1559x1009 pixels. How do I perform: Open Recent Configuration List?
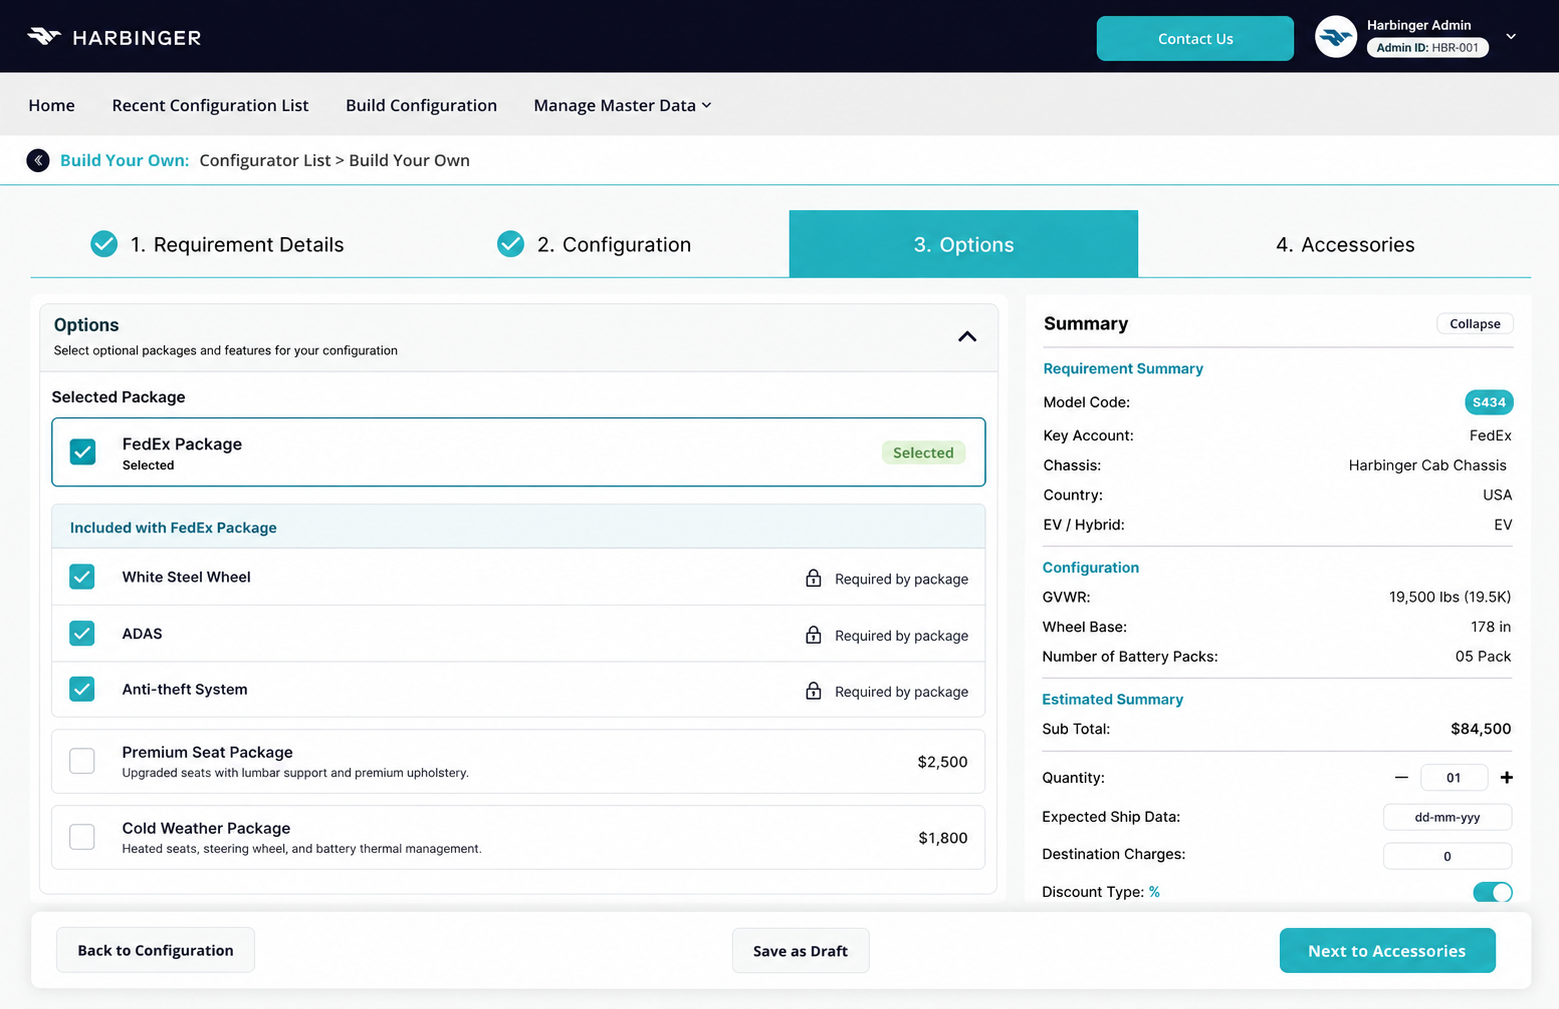210,105
